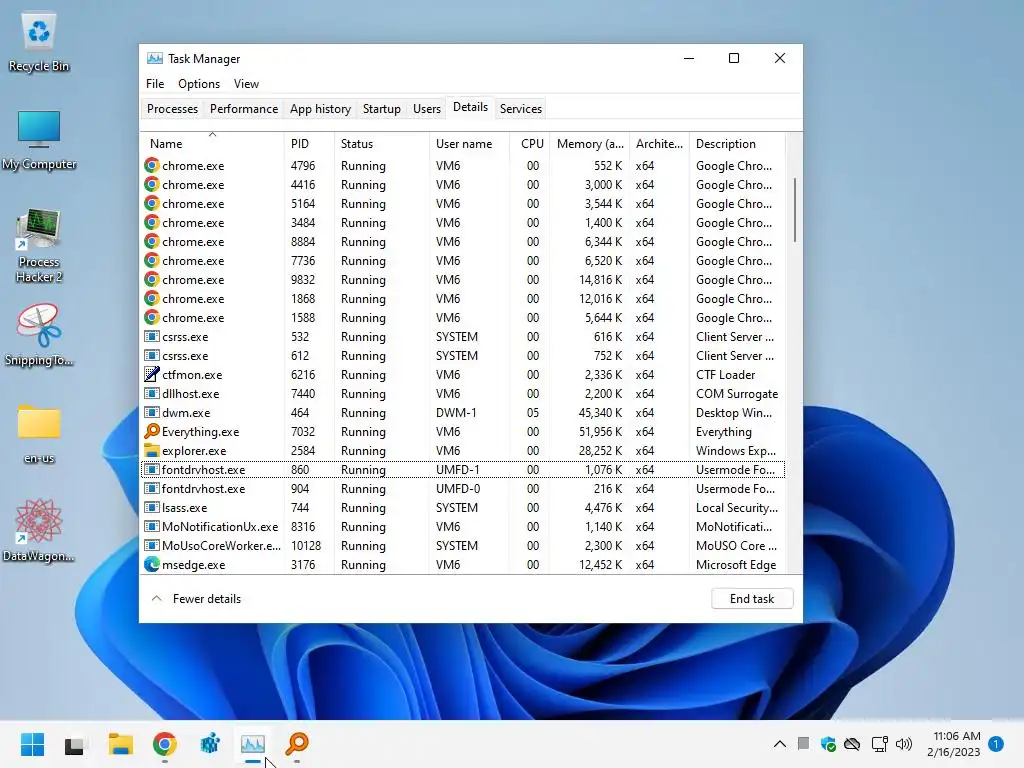Sort by the Status column header

pyautogui.click(x=381, y=144)
